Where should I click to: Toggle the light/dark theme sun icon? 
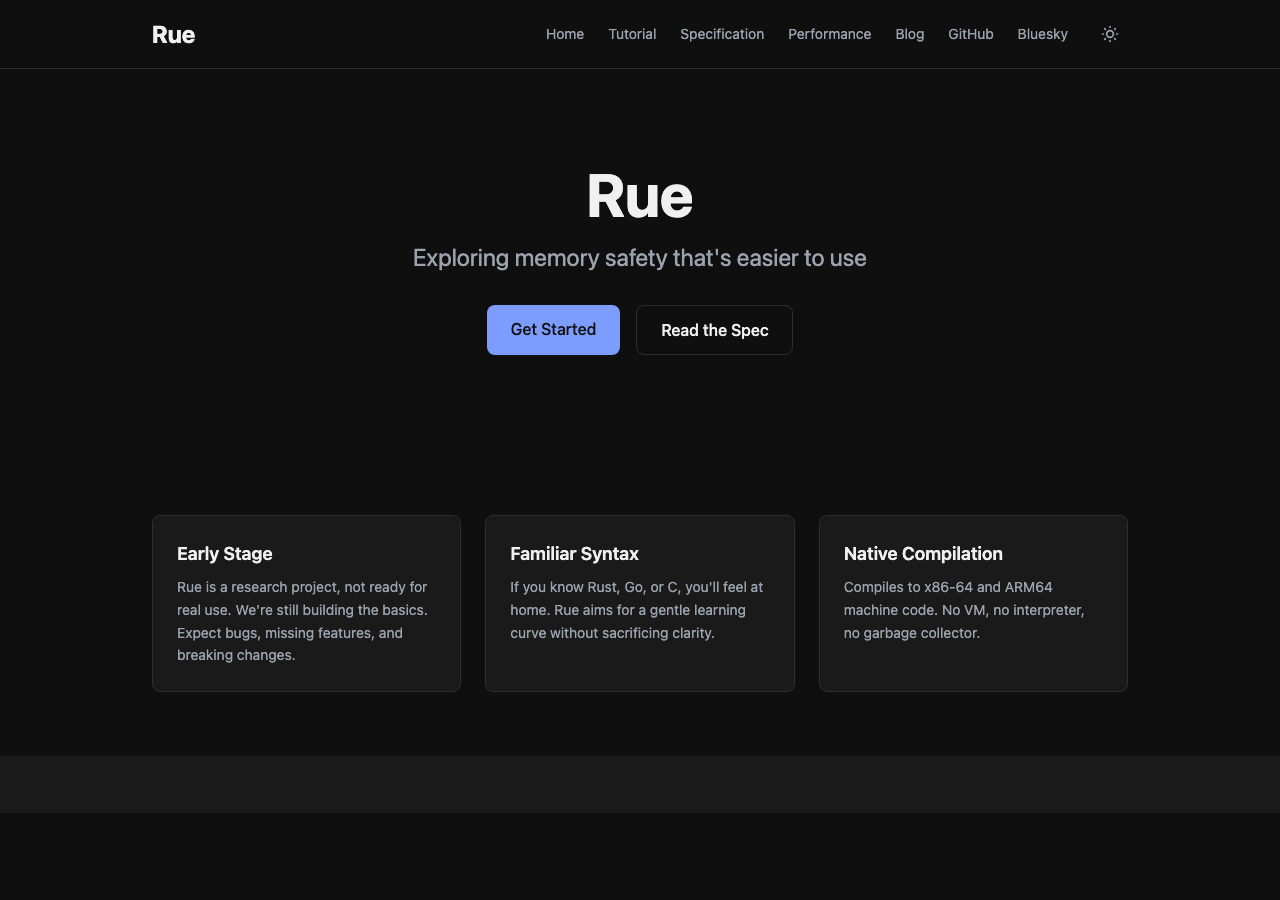1110,33
